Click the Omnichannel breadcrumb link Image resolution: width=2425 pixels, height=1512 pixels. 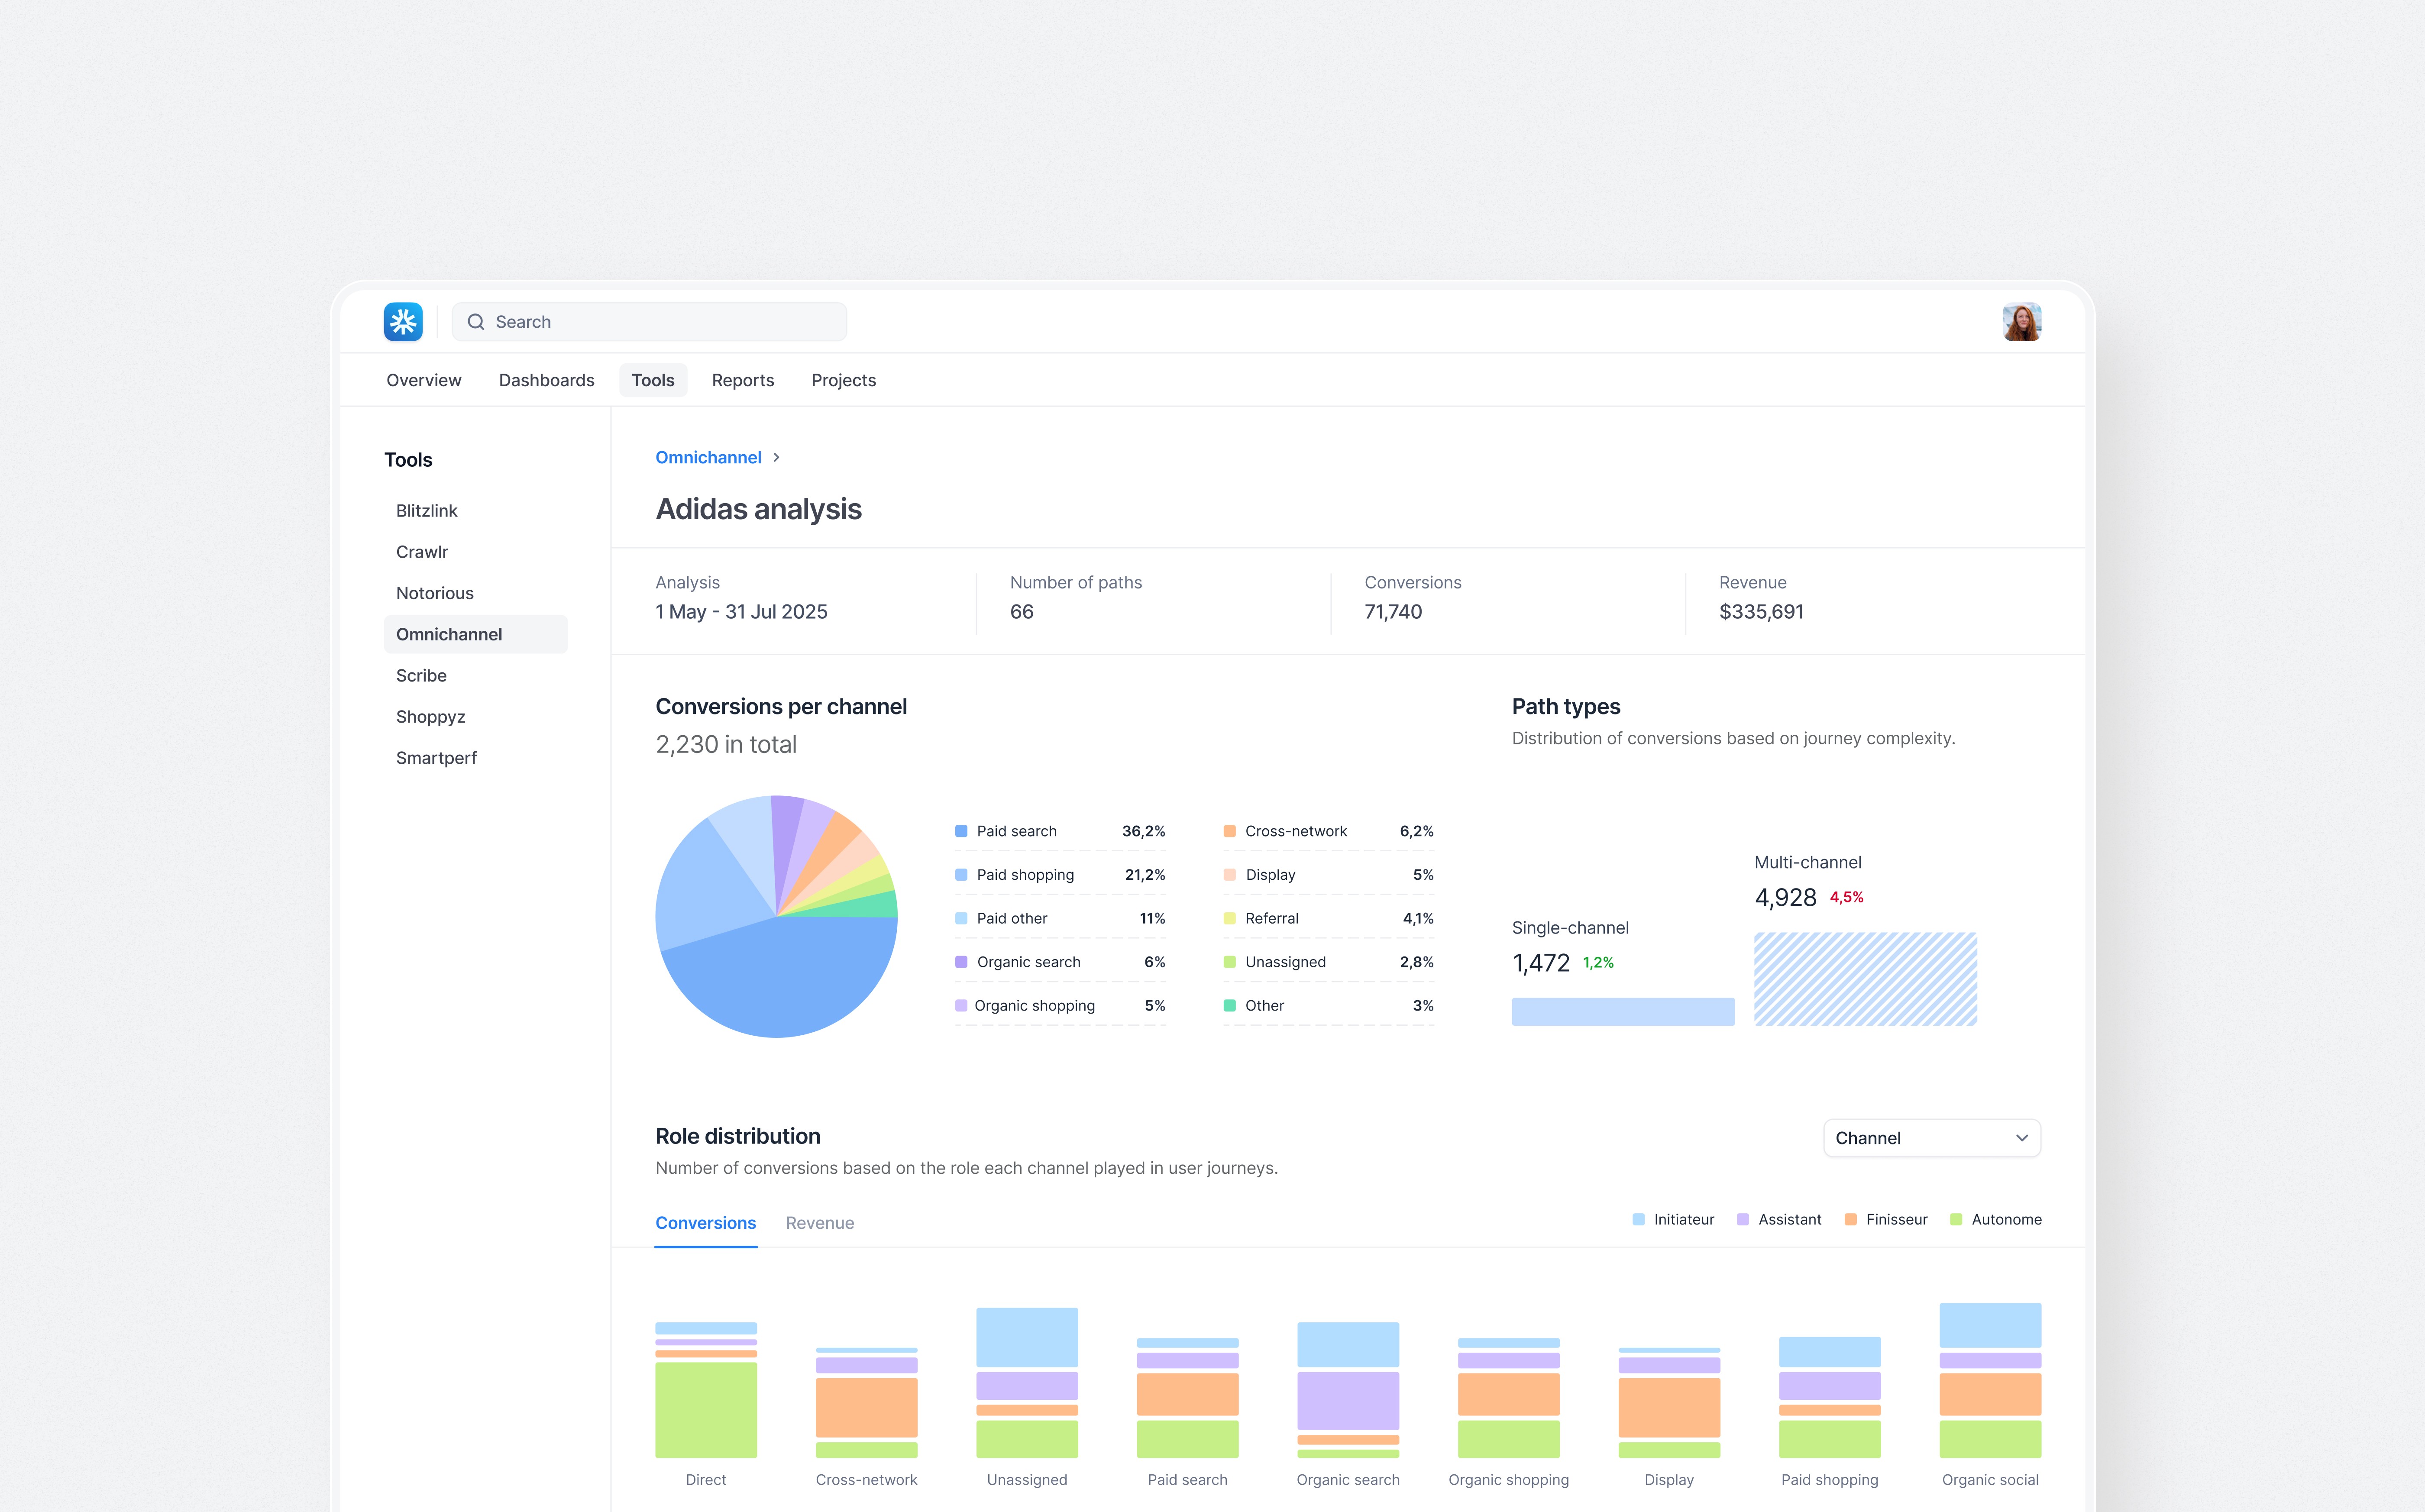(x=708, y=457)
